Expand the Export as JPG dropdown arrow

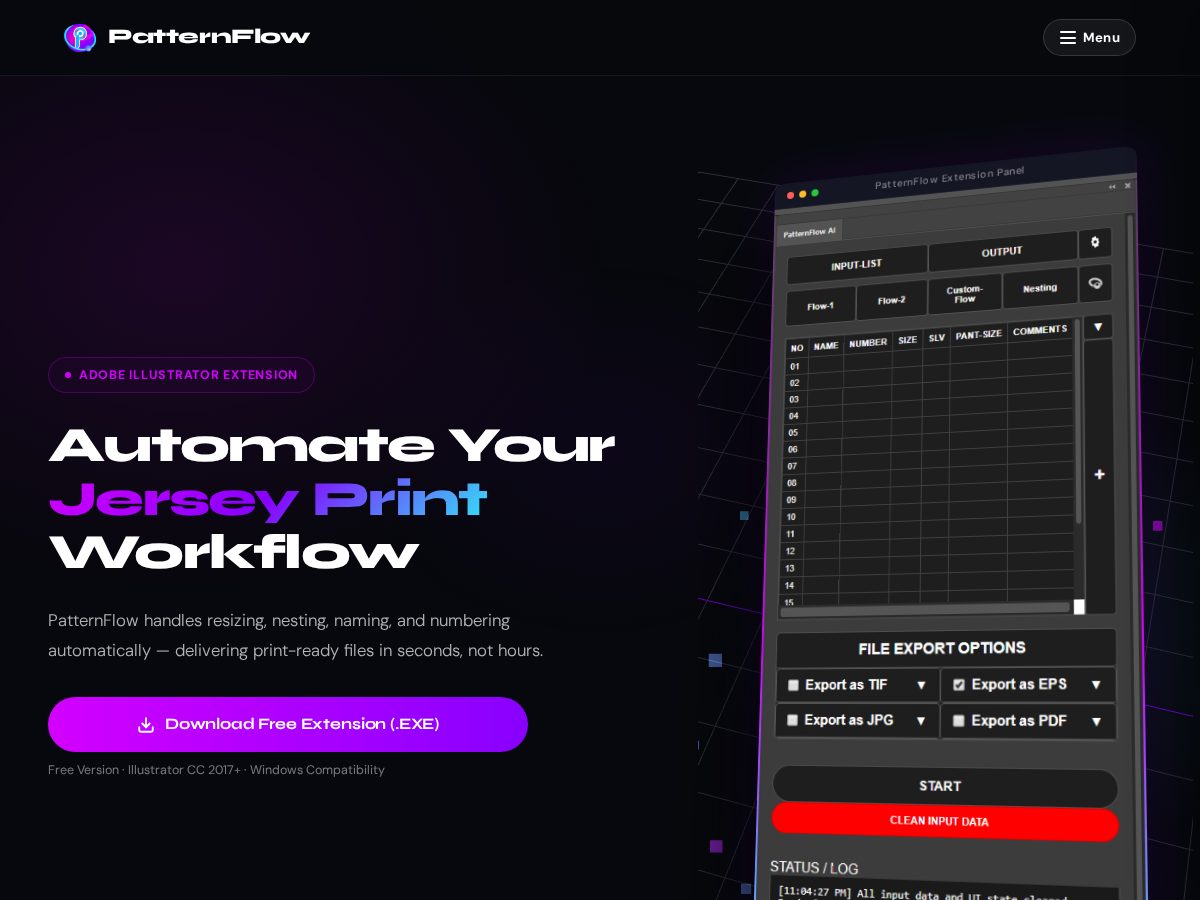pyautogui.click(x=921, y=721)
